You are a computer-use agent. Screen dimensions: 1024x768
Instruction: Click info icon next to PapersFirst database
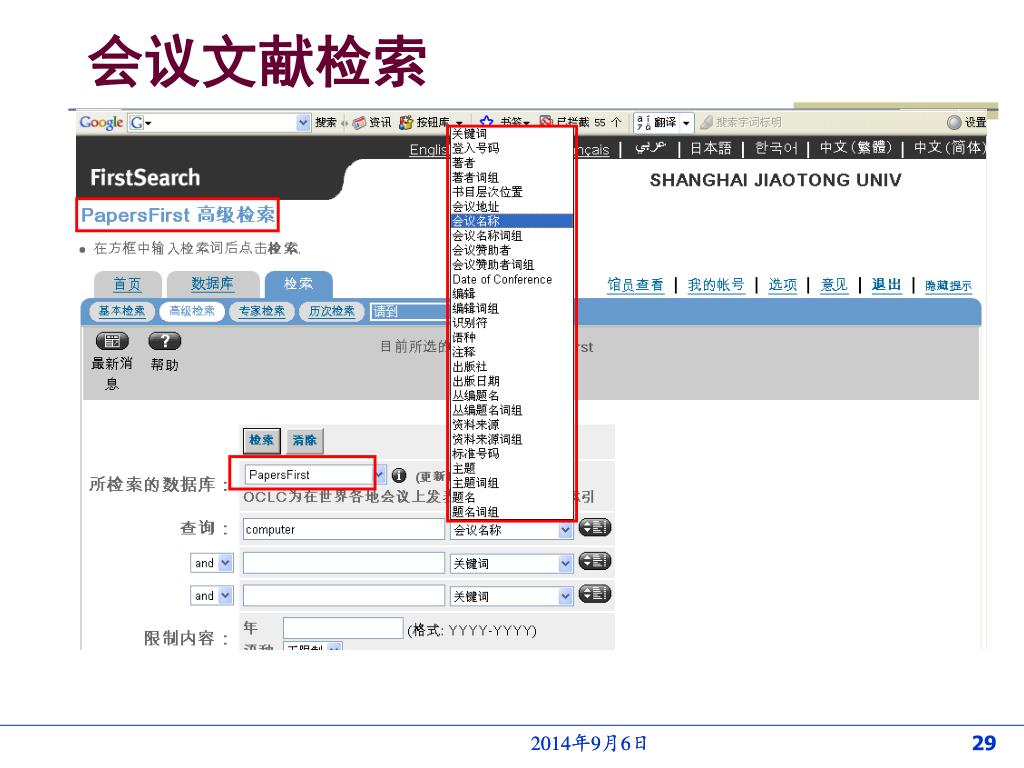point(399,475)
